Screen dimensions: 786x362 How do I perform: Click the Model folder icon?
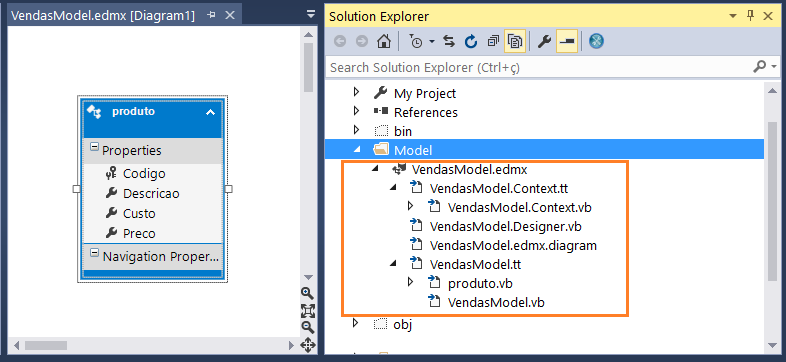pos(381,149)
